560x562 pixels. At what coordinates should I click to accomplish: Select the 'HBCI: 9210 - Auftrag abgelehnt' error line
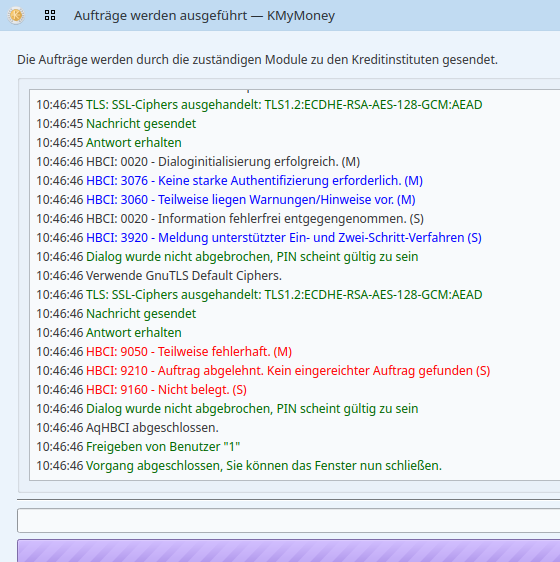click(263, 371)
